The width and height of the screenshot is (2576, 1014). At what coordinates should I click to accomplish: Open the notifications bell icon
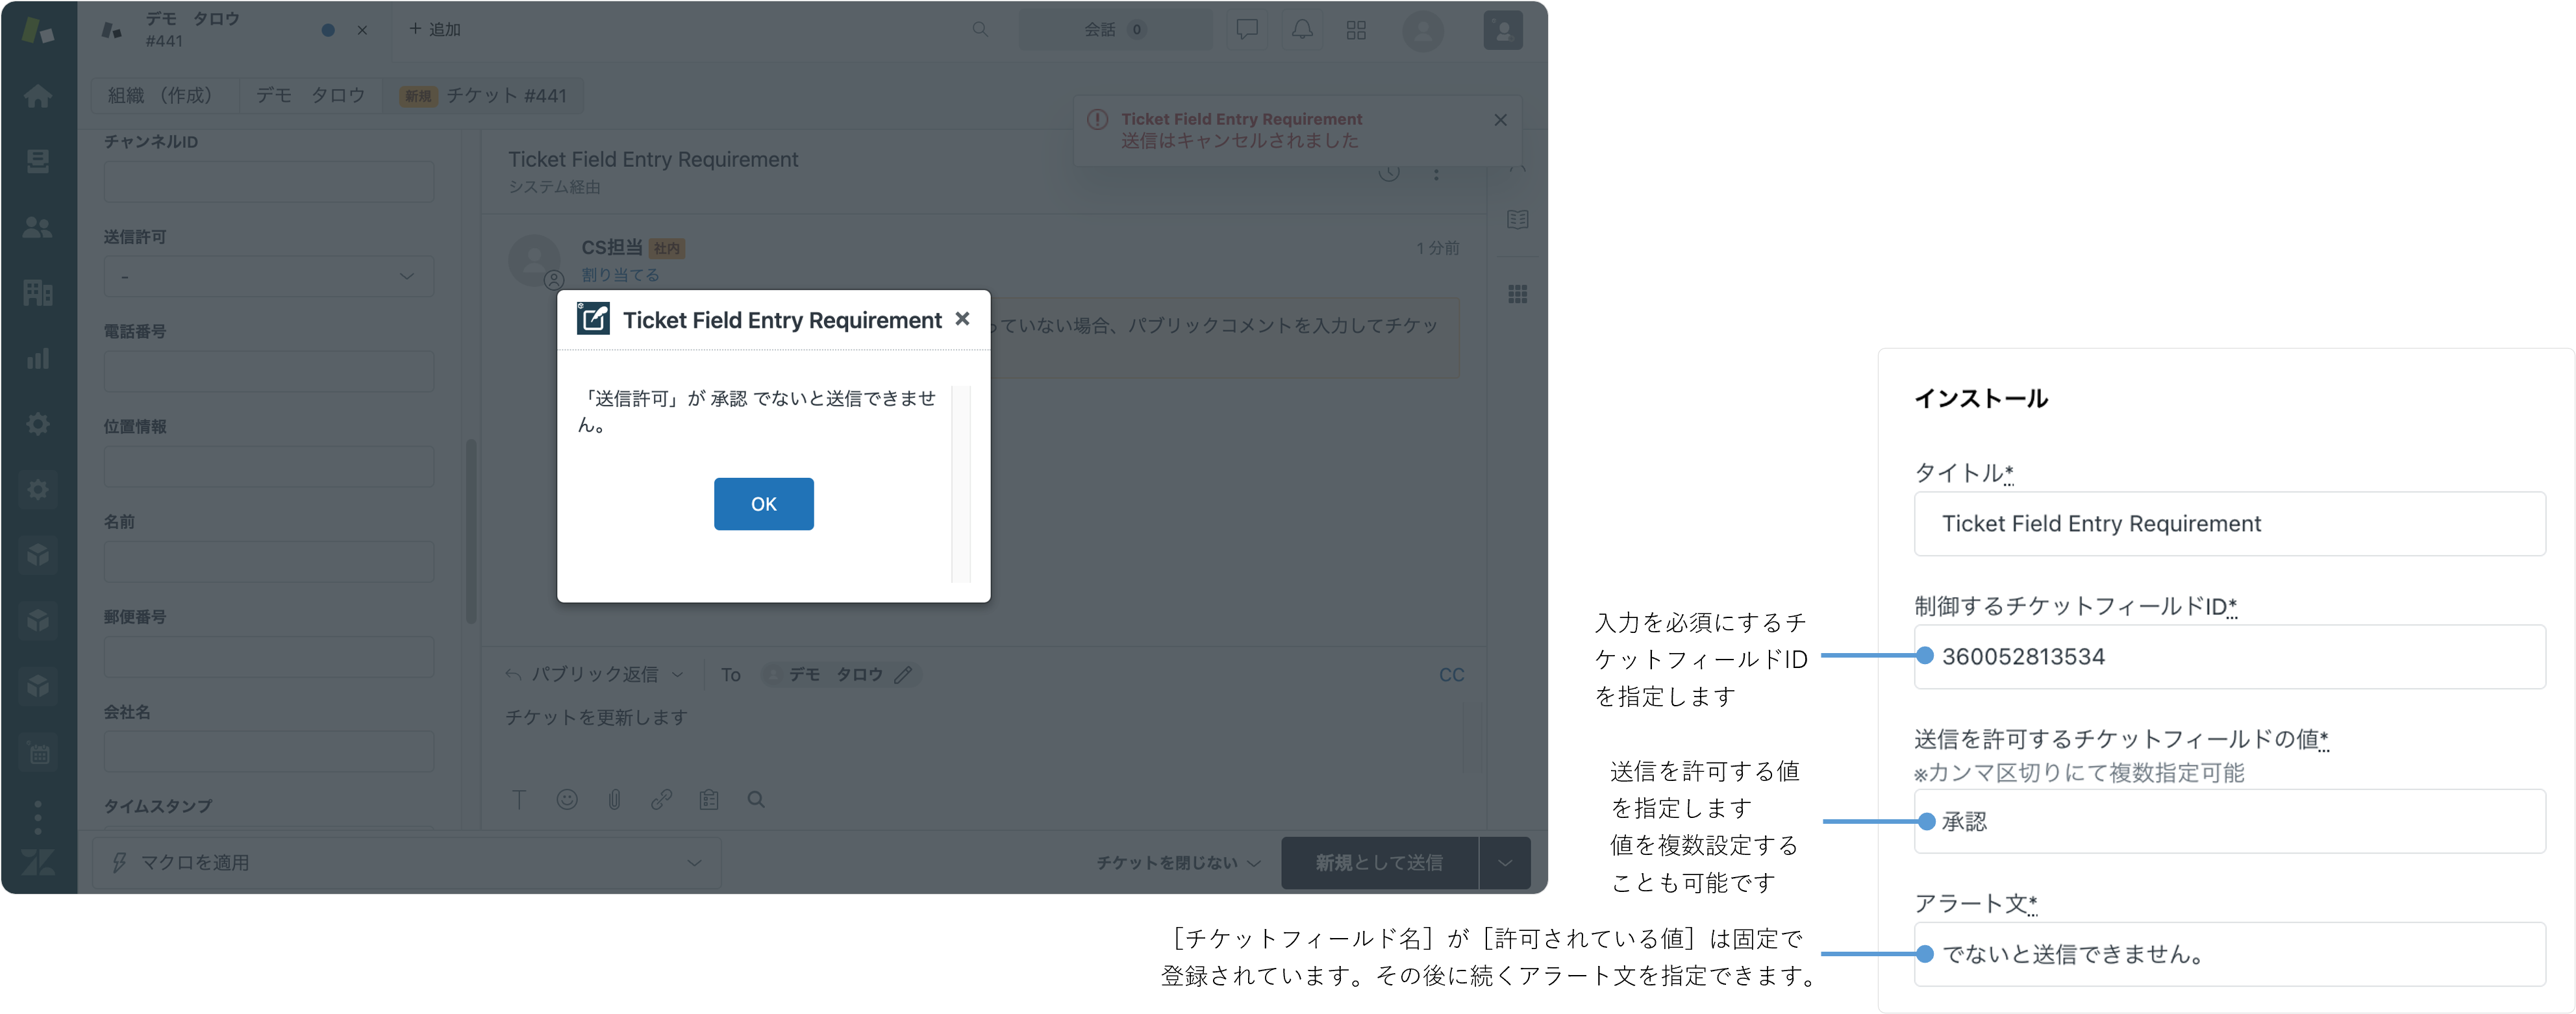[x=1302, y=30]
